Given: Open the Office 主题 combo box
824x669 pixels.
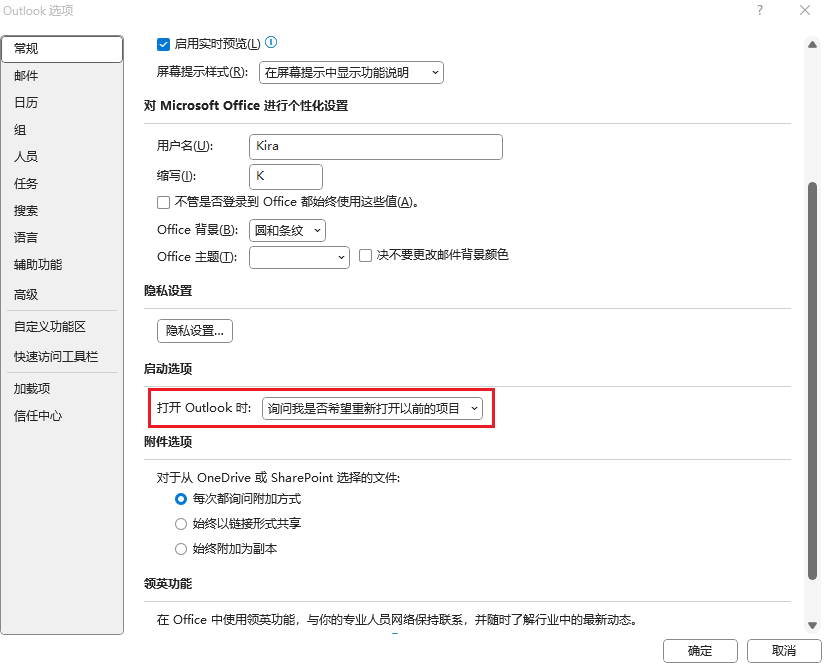Looking at the screenshot, I should coord(299,257).
